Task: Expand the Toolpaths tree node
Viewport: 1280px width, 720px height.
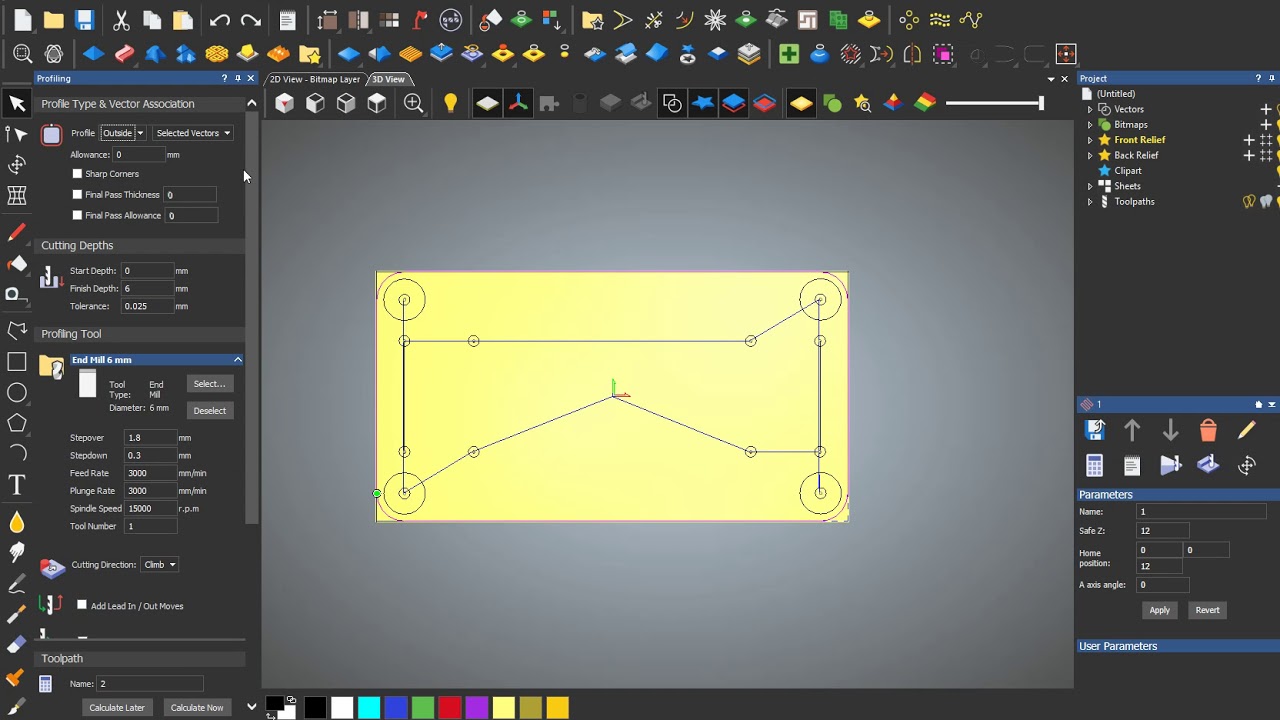Action: 1090,202
